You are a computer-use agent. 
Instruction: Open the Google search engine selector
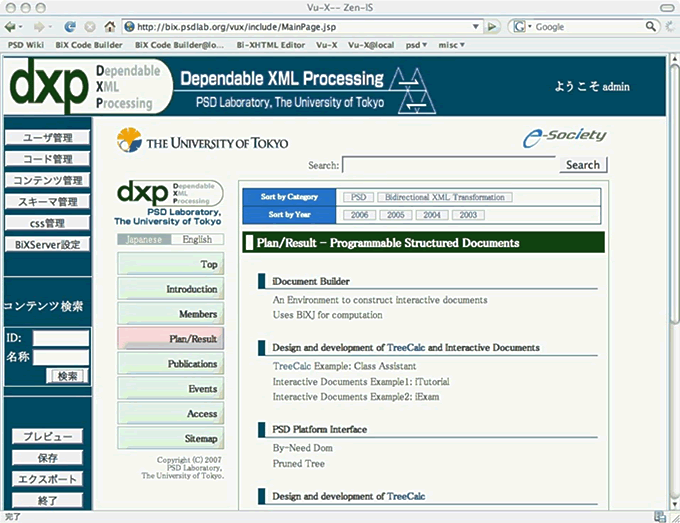tap(522, 27)
